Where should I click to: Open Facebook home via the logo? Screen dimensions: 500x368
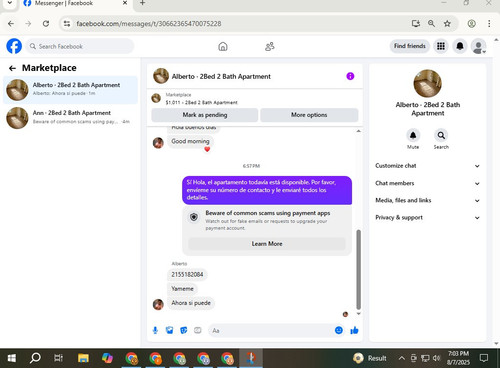pyautogui.click(x=14, y=46)
